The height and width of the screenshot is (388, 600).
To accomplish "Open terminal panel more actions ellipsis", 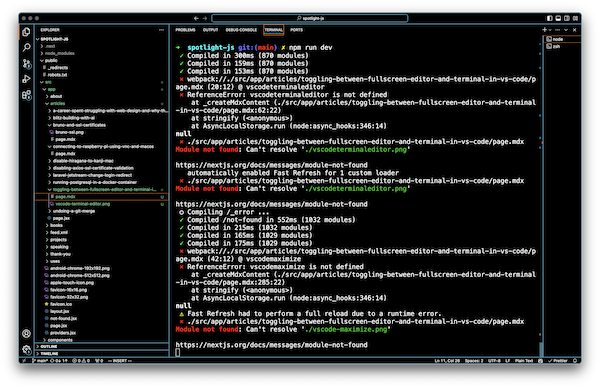I will (558, 30).
